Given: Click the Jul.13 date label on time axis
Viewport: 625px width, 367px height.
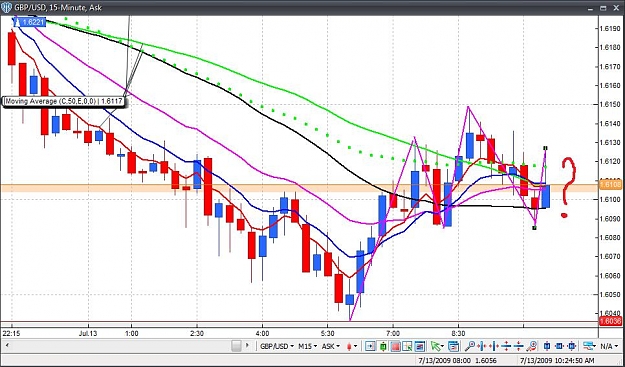Looking at the screenshot, I should pyautogui.click(x=89, y=333).
